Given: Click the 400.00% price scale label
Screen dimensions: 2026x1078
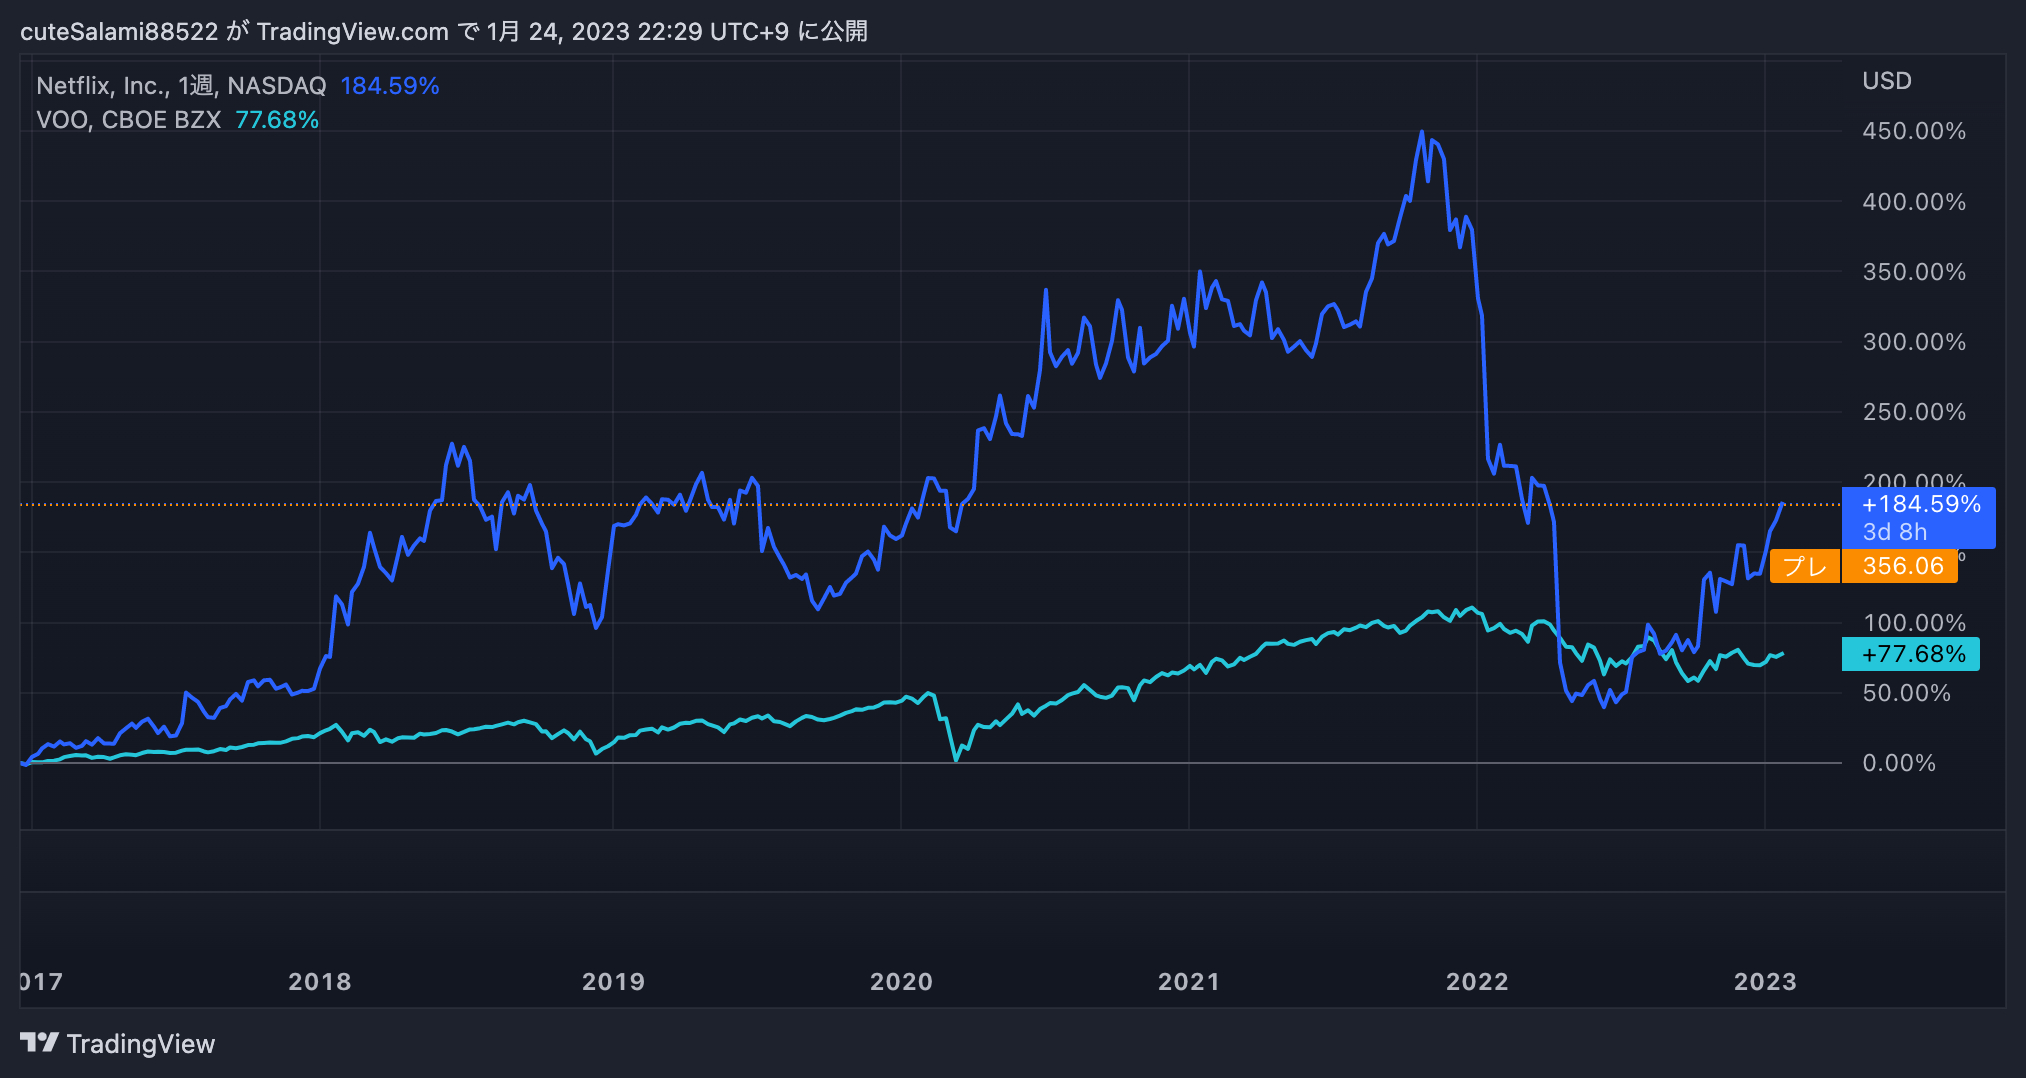Looking at the screenshot, I should coord(1914,202).
